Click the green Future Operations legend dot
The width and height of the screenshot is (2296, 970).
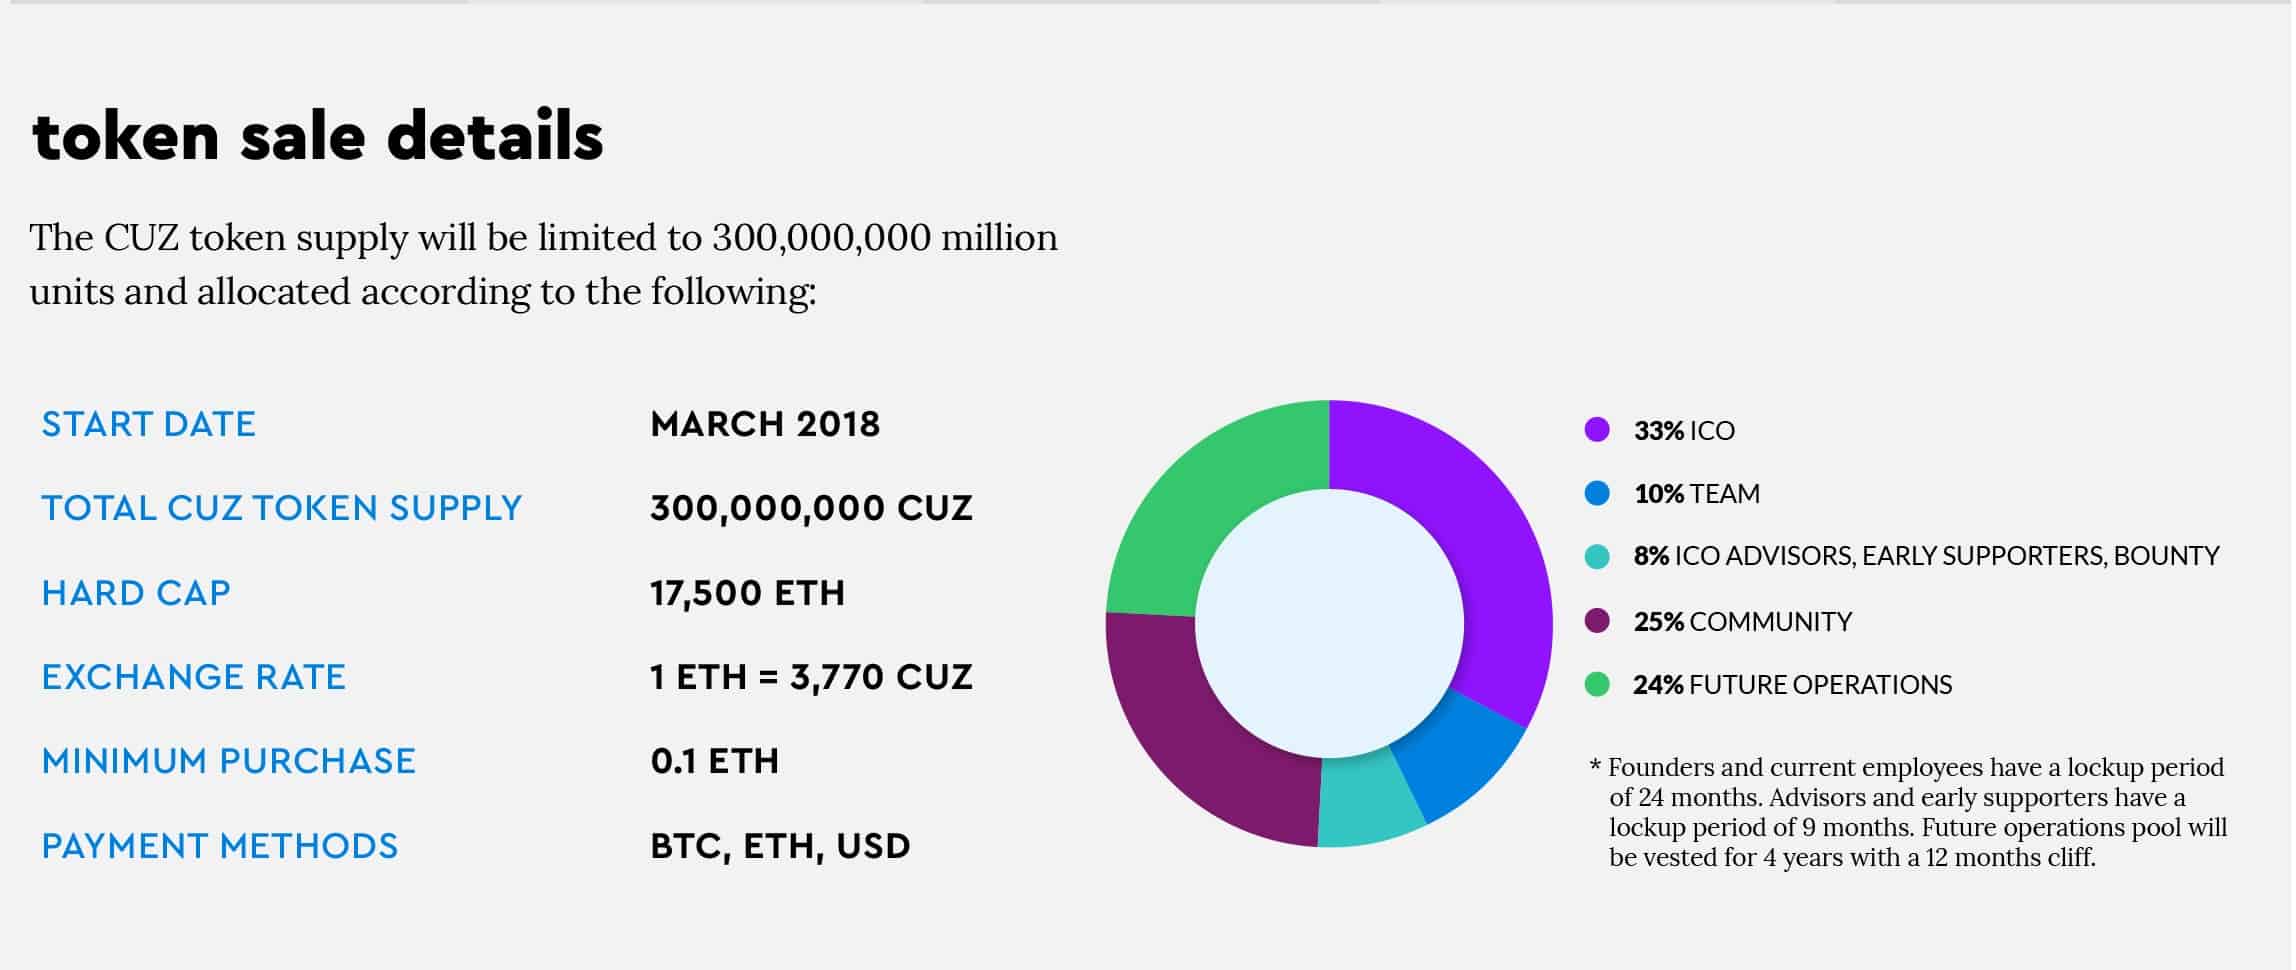(x=1597, y=684)
